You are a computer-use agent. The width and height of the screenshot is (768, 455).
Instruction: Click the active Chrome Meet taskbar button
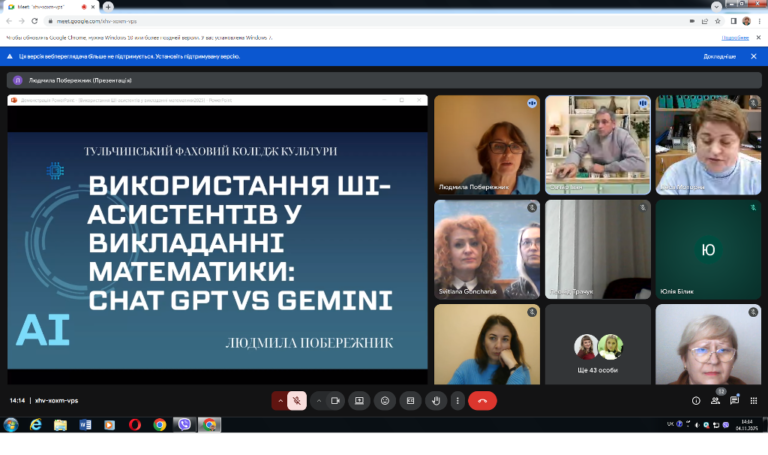point(210,425)
